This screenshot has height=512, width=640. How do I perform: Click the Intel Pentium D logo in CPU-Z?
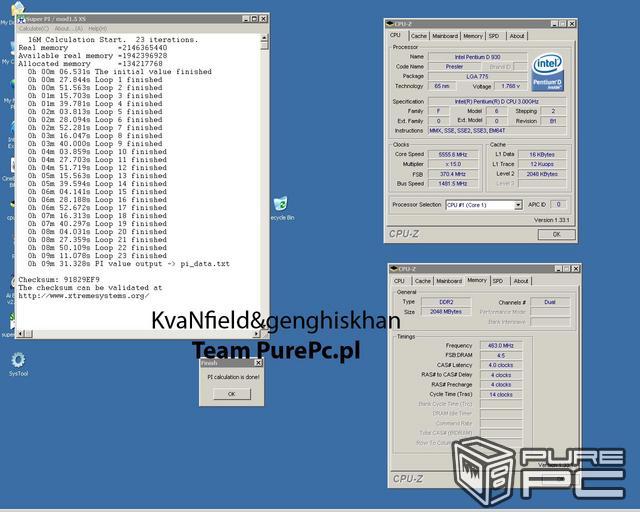pos(547,72)
